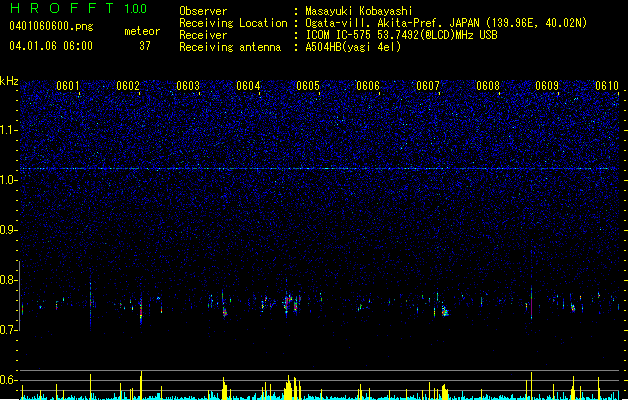The height and width of the screenshot is (400, 629).
Task: Click the Observer field label
Action: tap(203, 11)
